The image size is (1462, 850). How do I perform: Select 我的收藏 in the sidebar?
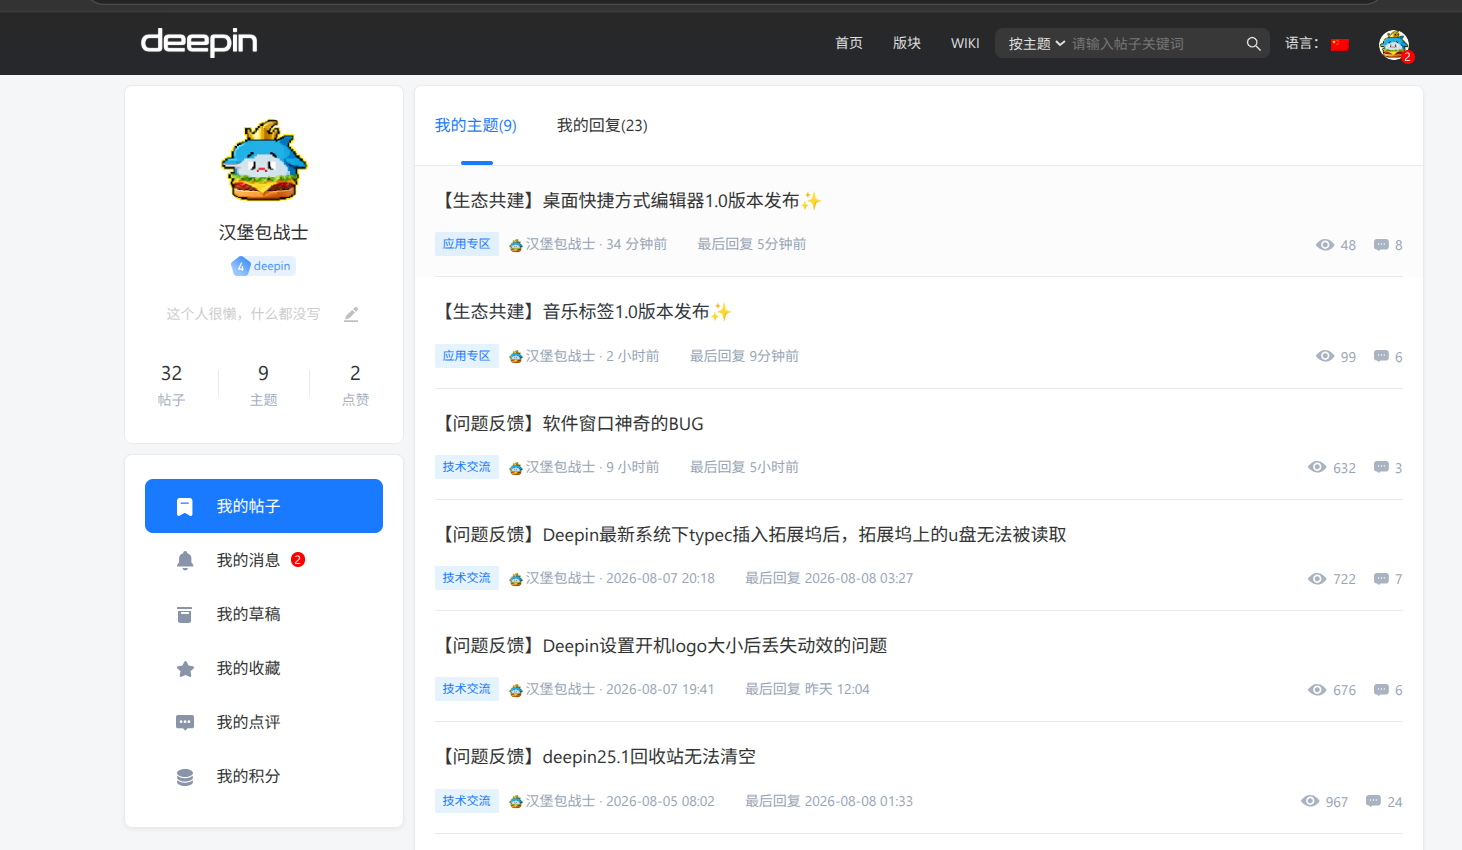pos(264,668)
